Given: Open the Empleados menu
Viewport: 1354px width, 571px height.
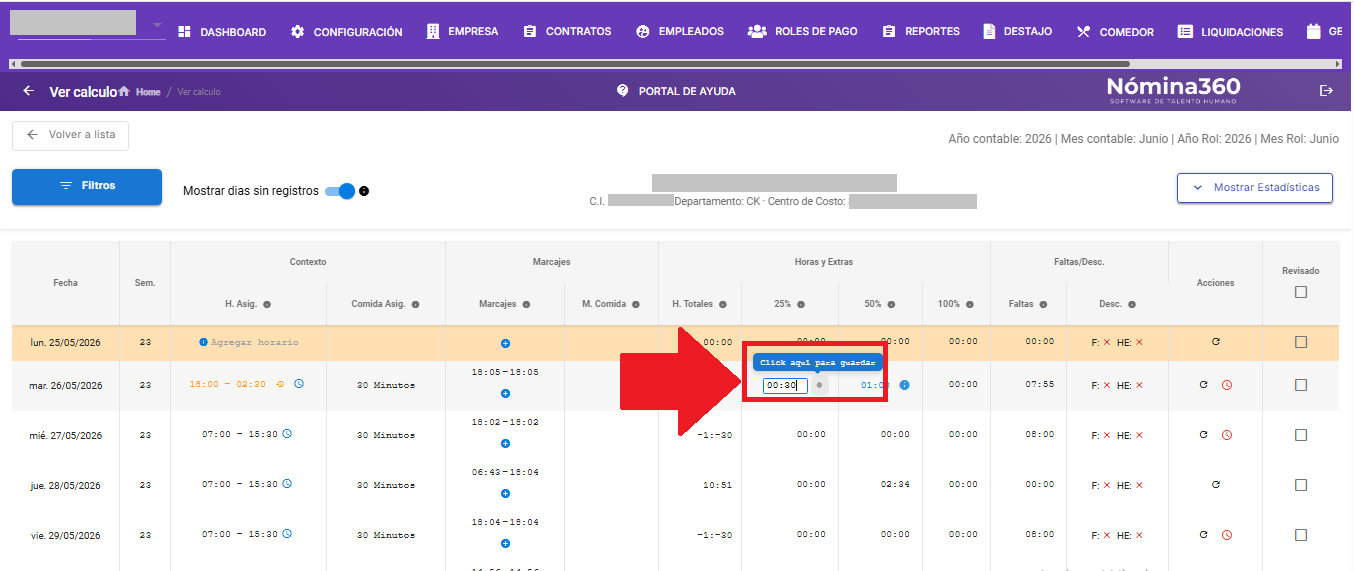Looking at the screenshot, I should point(680,32).
